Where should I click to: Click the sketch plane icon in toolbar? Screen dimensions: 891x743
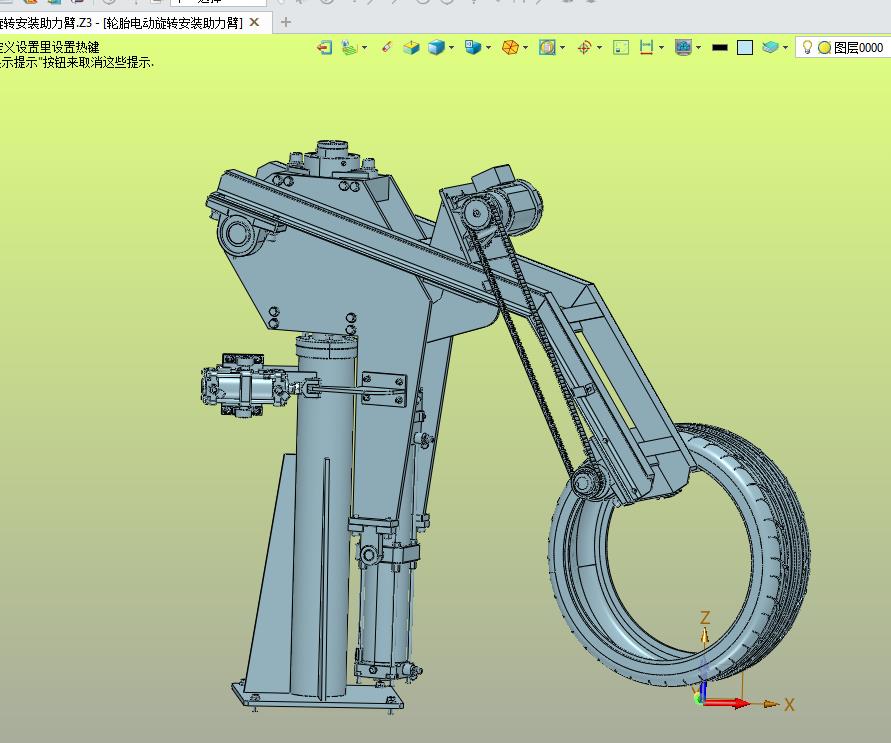tap(349, 48)
